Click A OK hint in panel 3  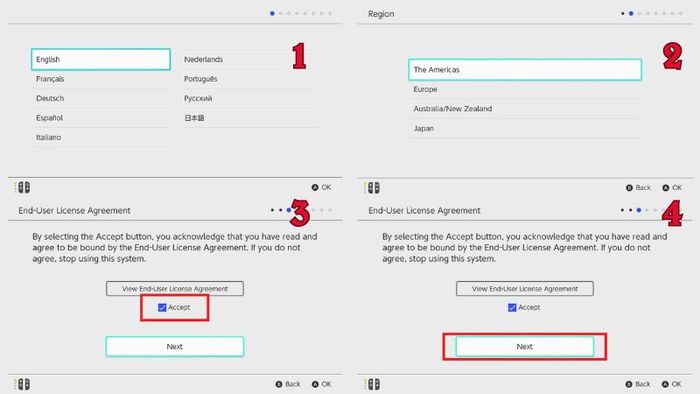(x=321, y=384)
